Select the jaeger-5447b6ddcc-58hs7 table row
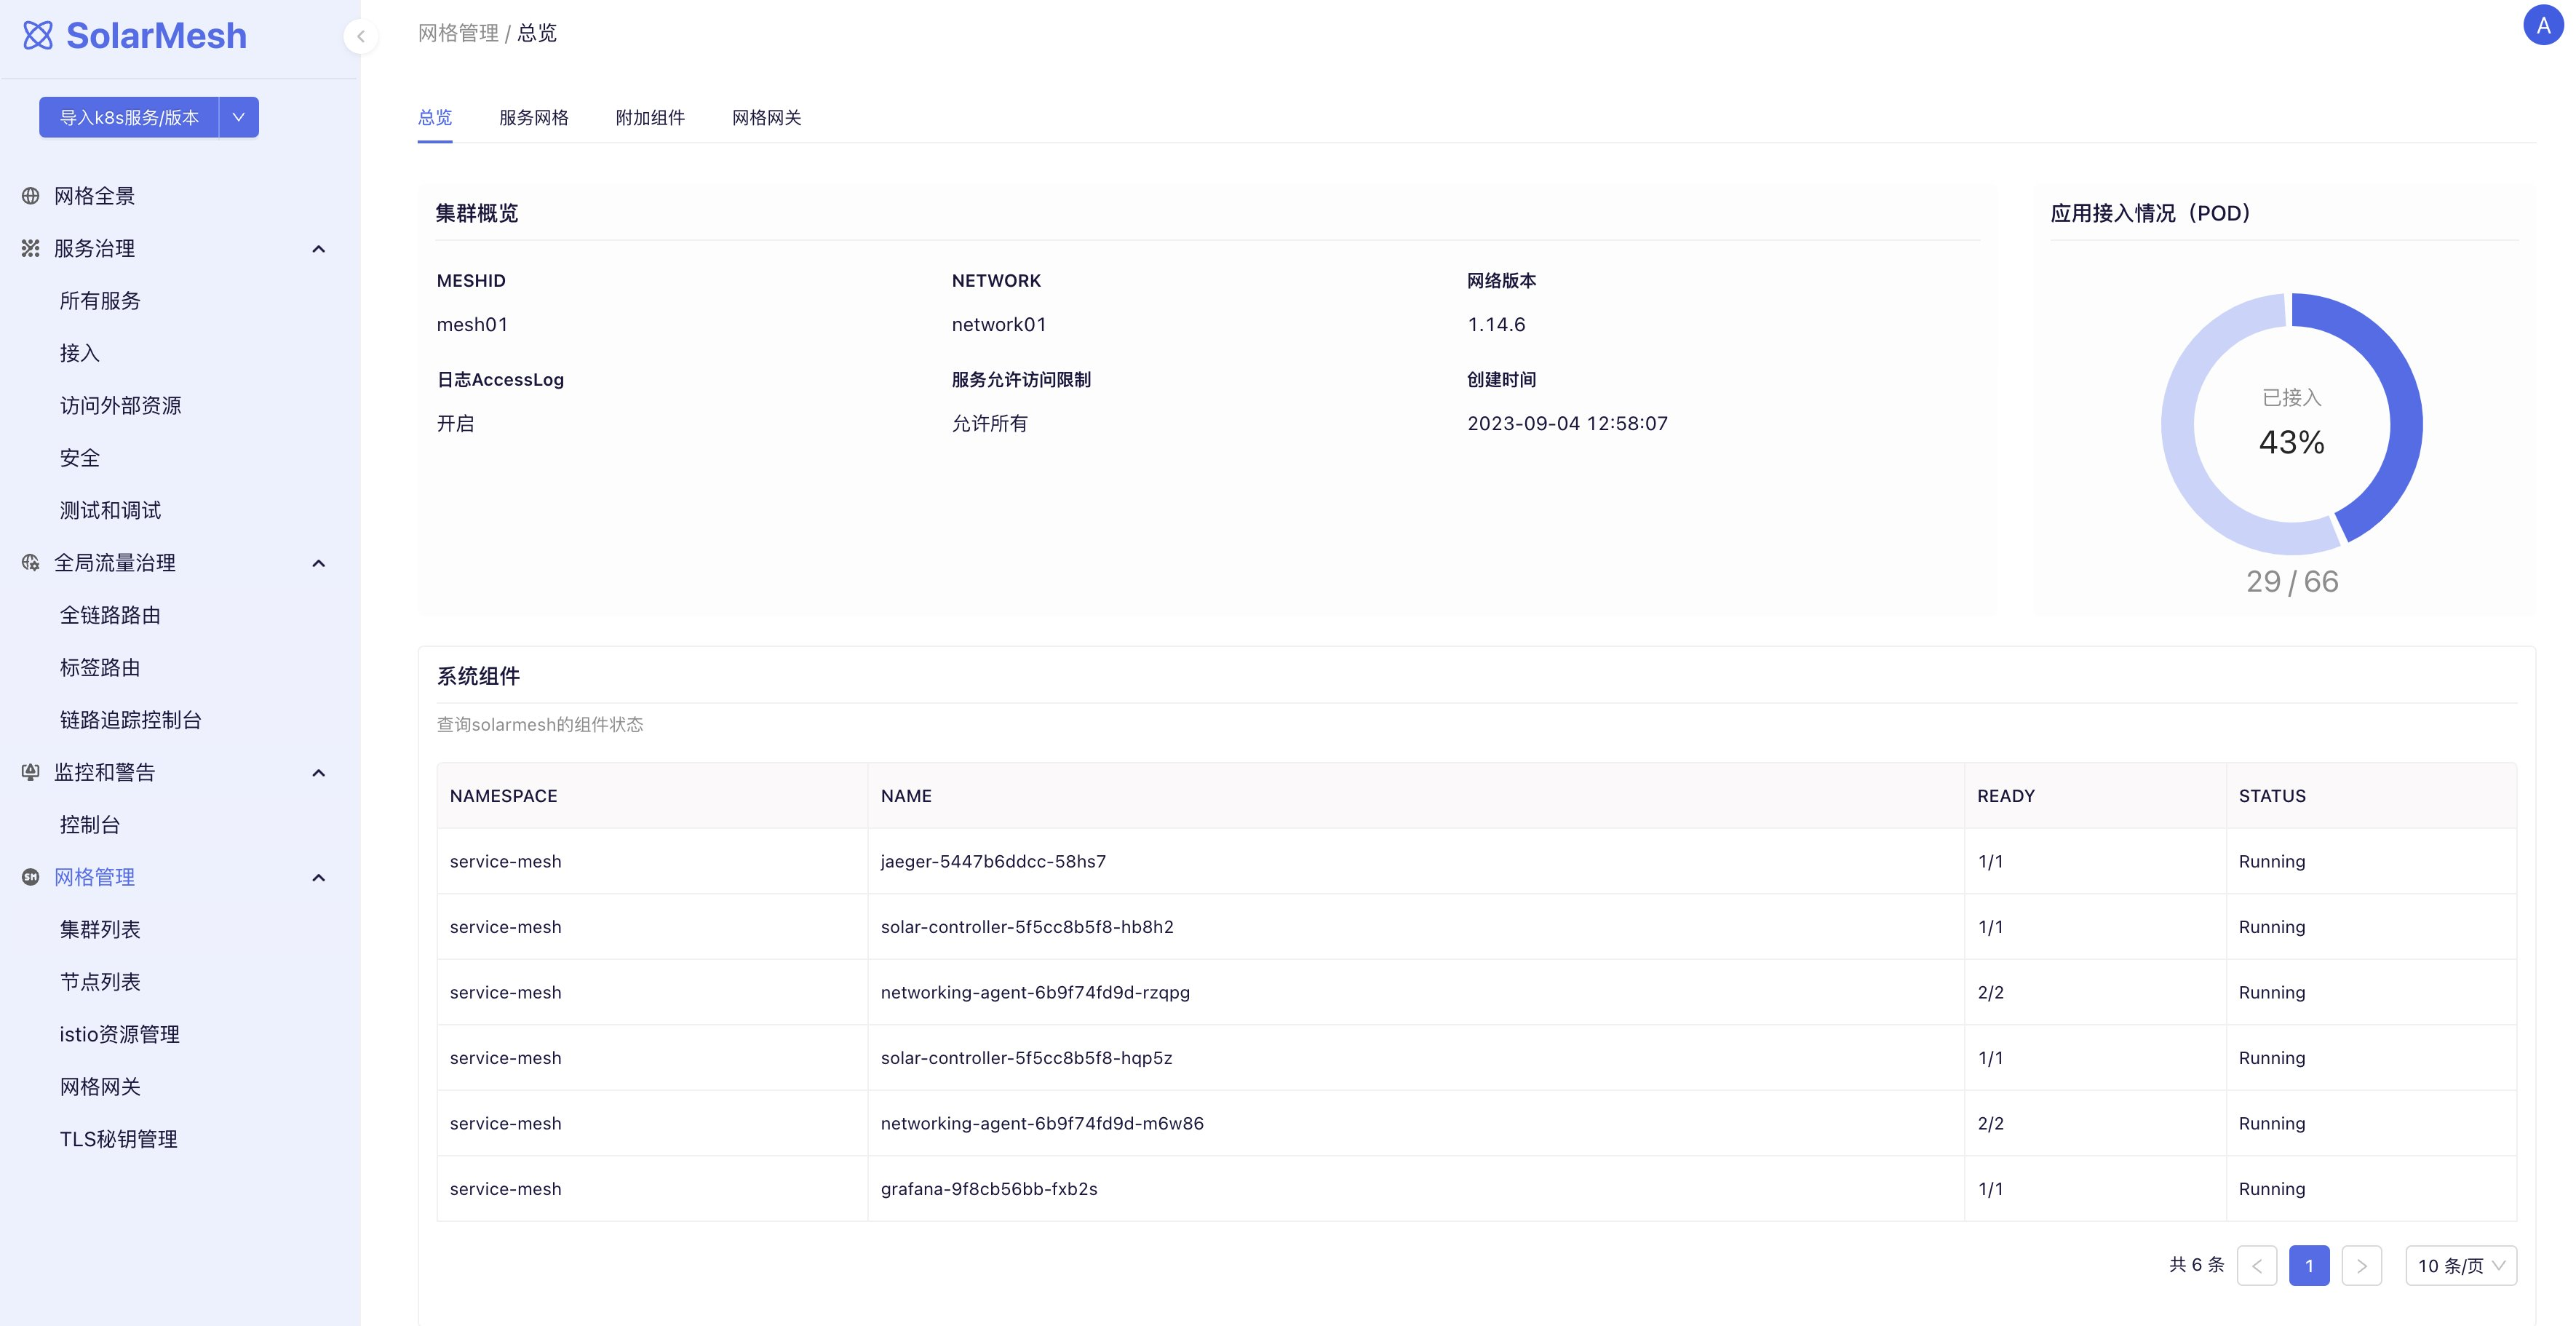 click(993, 861)
